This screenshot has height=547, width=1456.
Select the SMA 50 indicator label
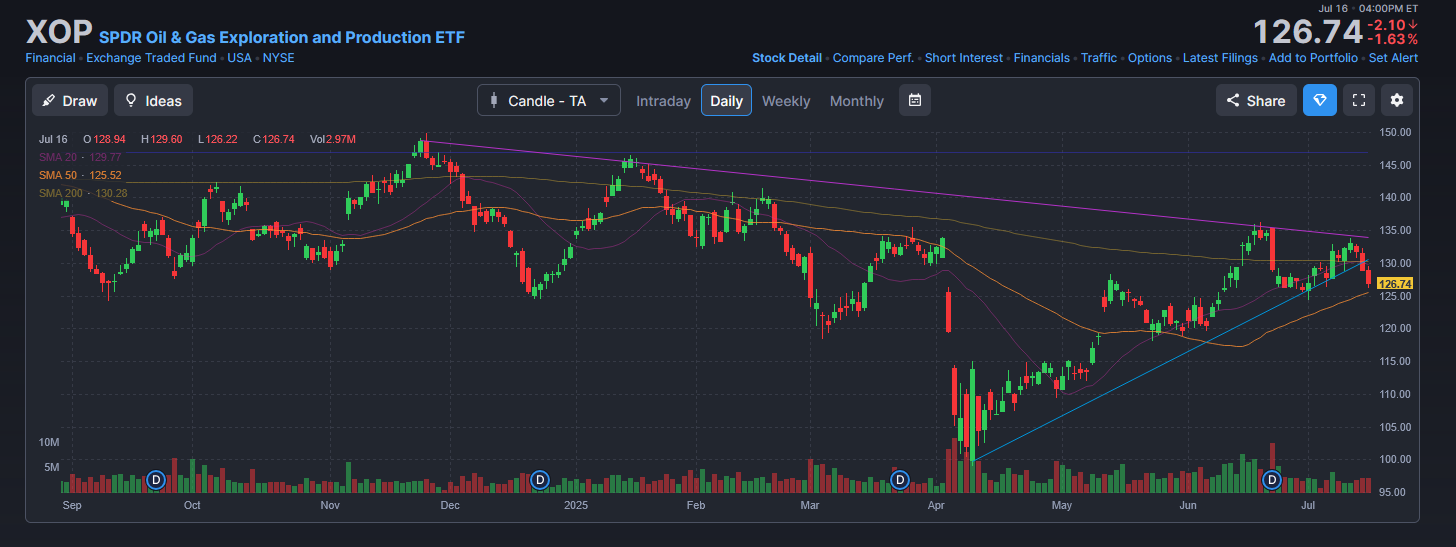[x=80, y=175]
